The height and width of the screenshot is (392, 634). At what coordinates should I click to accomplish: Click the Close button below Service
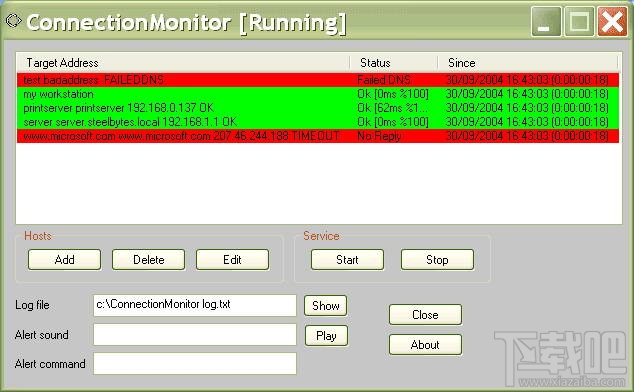(x=425, y=314)
